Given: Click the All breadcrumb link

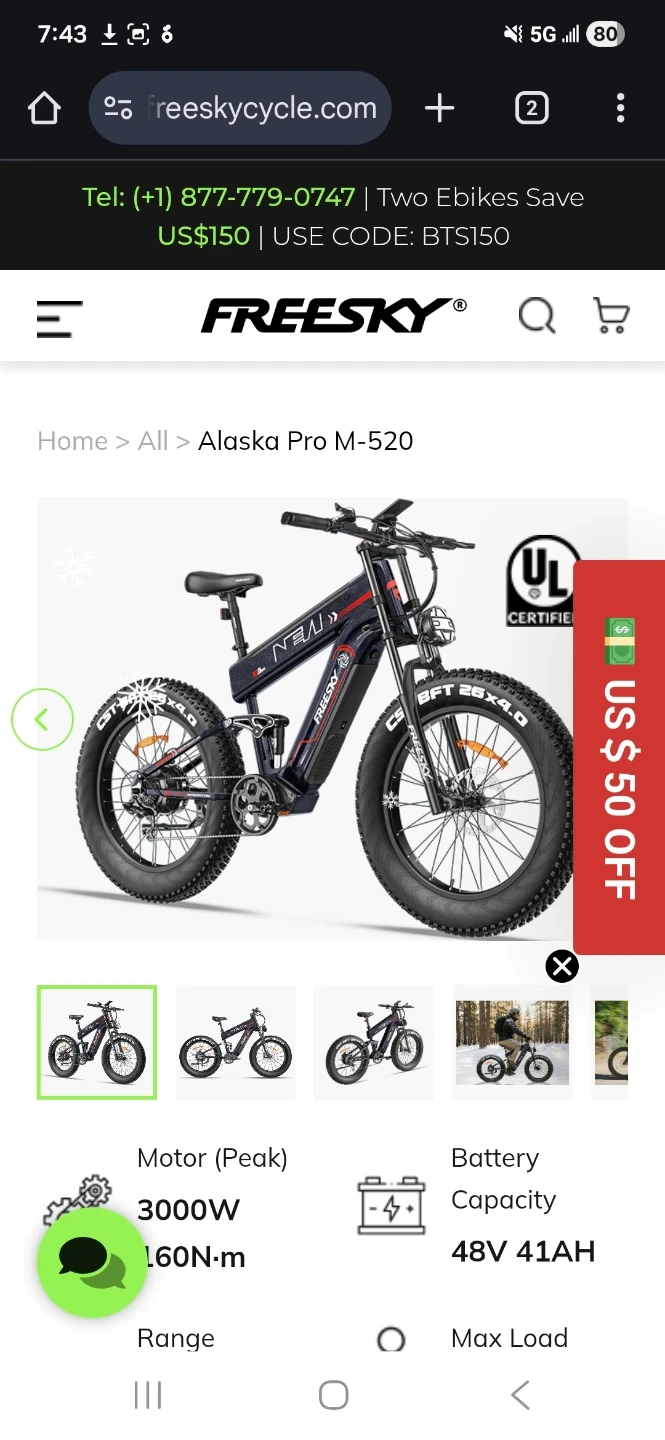Looking at the screenshot, I should [x=153, y=441].
